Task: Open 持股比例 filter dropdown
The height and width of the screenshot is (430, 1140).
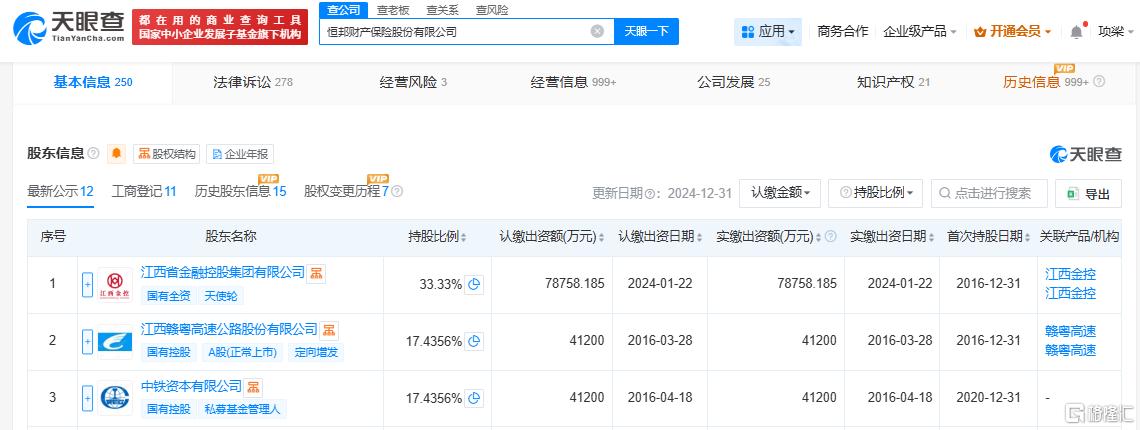Action: (875, 193)
